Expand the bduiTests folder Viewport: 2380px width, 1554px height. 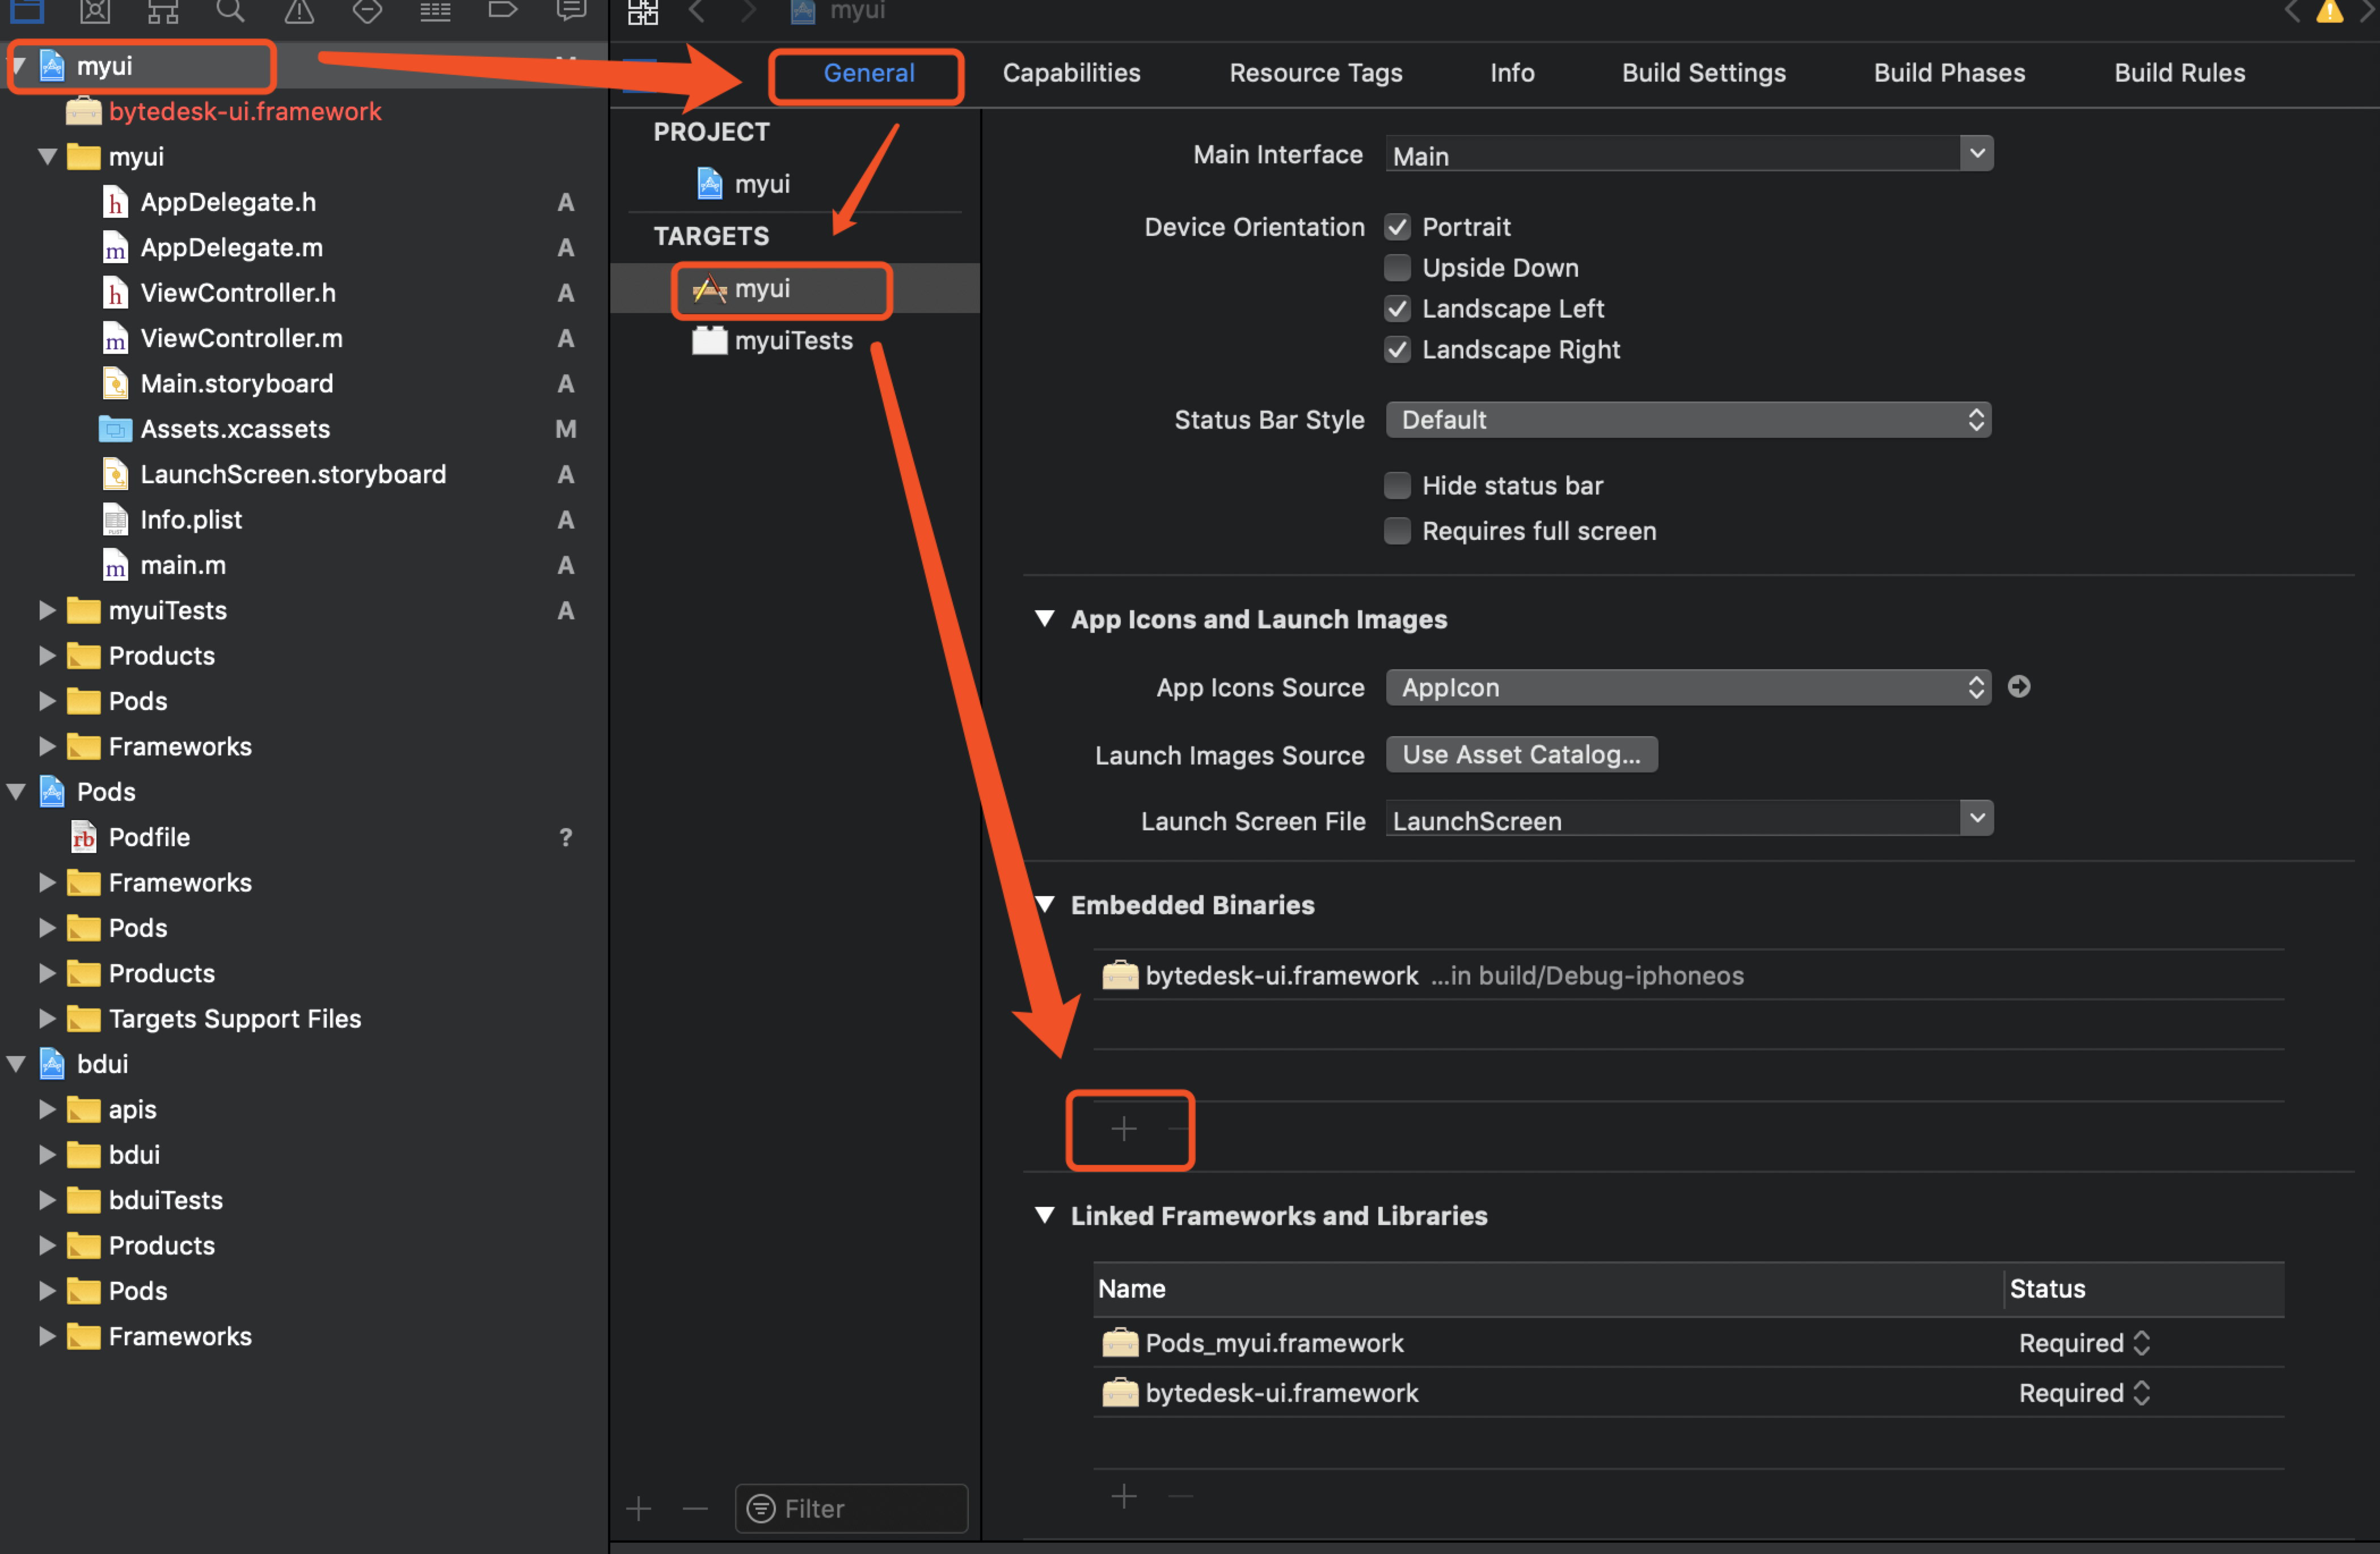(46, 1200)
